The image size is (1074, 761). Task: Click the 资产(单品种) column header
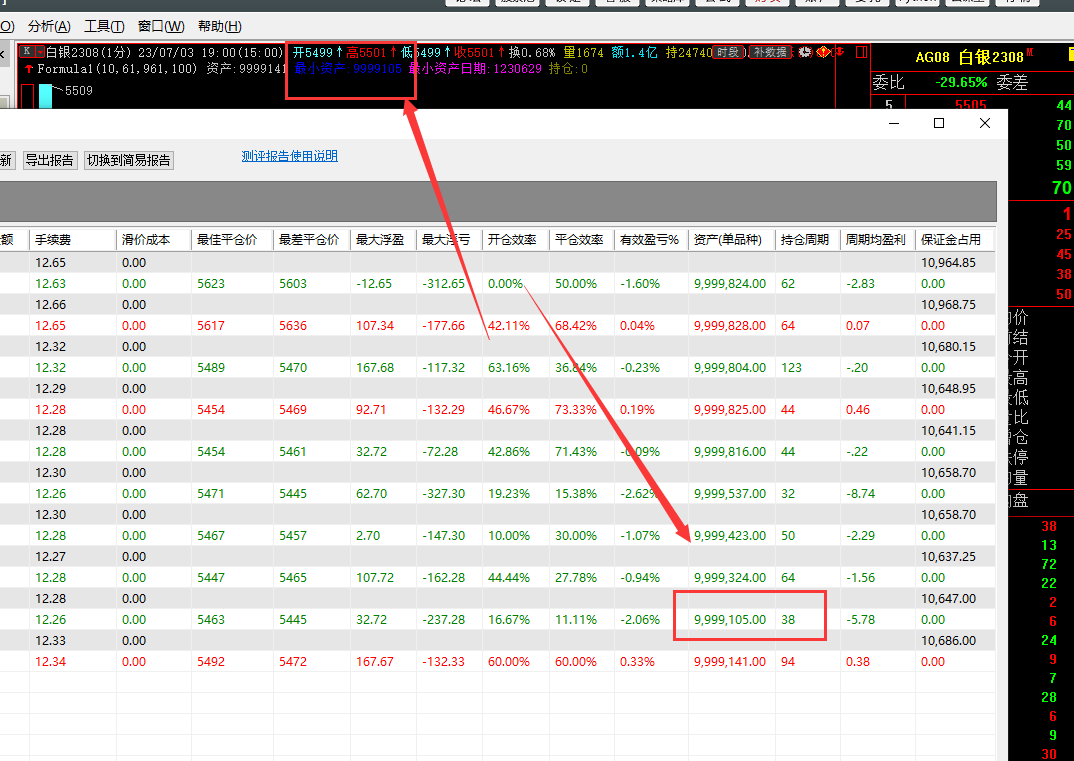tap(732, 240)
